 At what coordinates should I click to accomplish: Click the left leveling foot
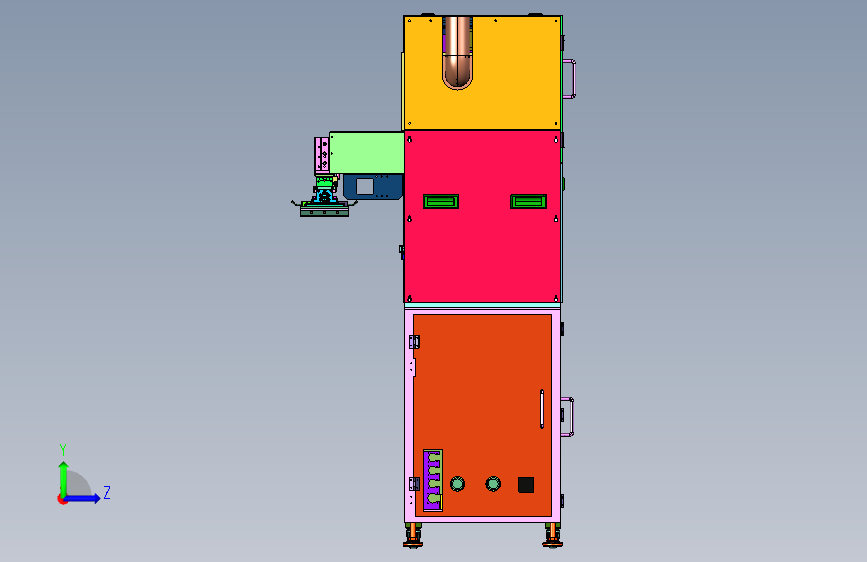click(x=412, y=535)
